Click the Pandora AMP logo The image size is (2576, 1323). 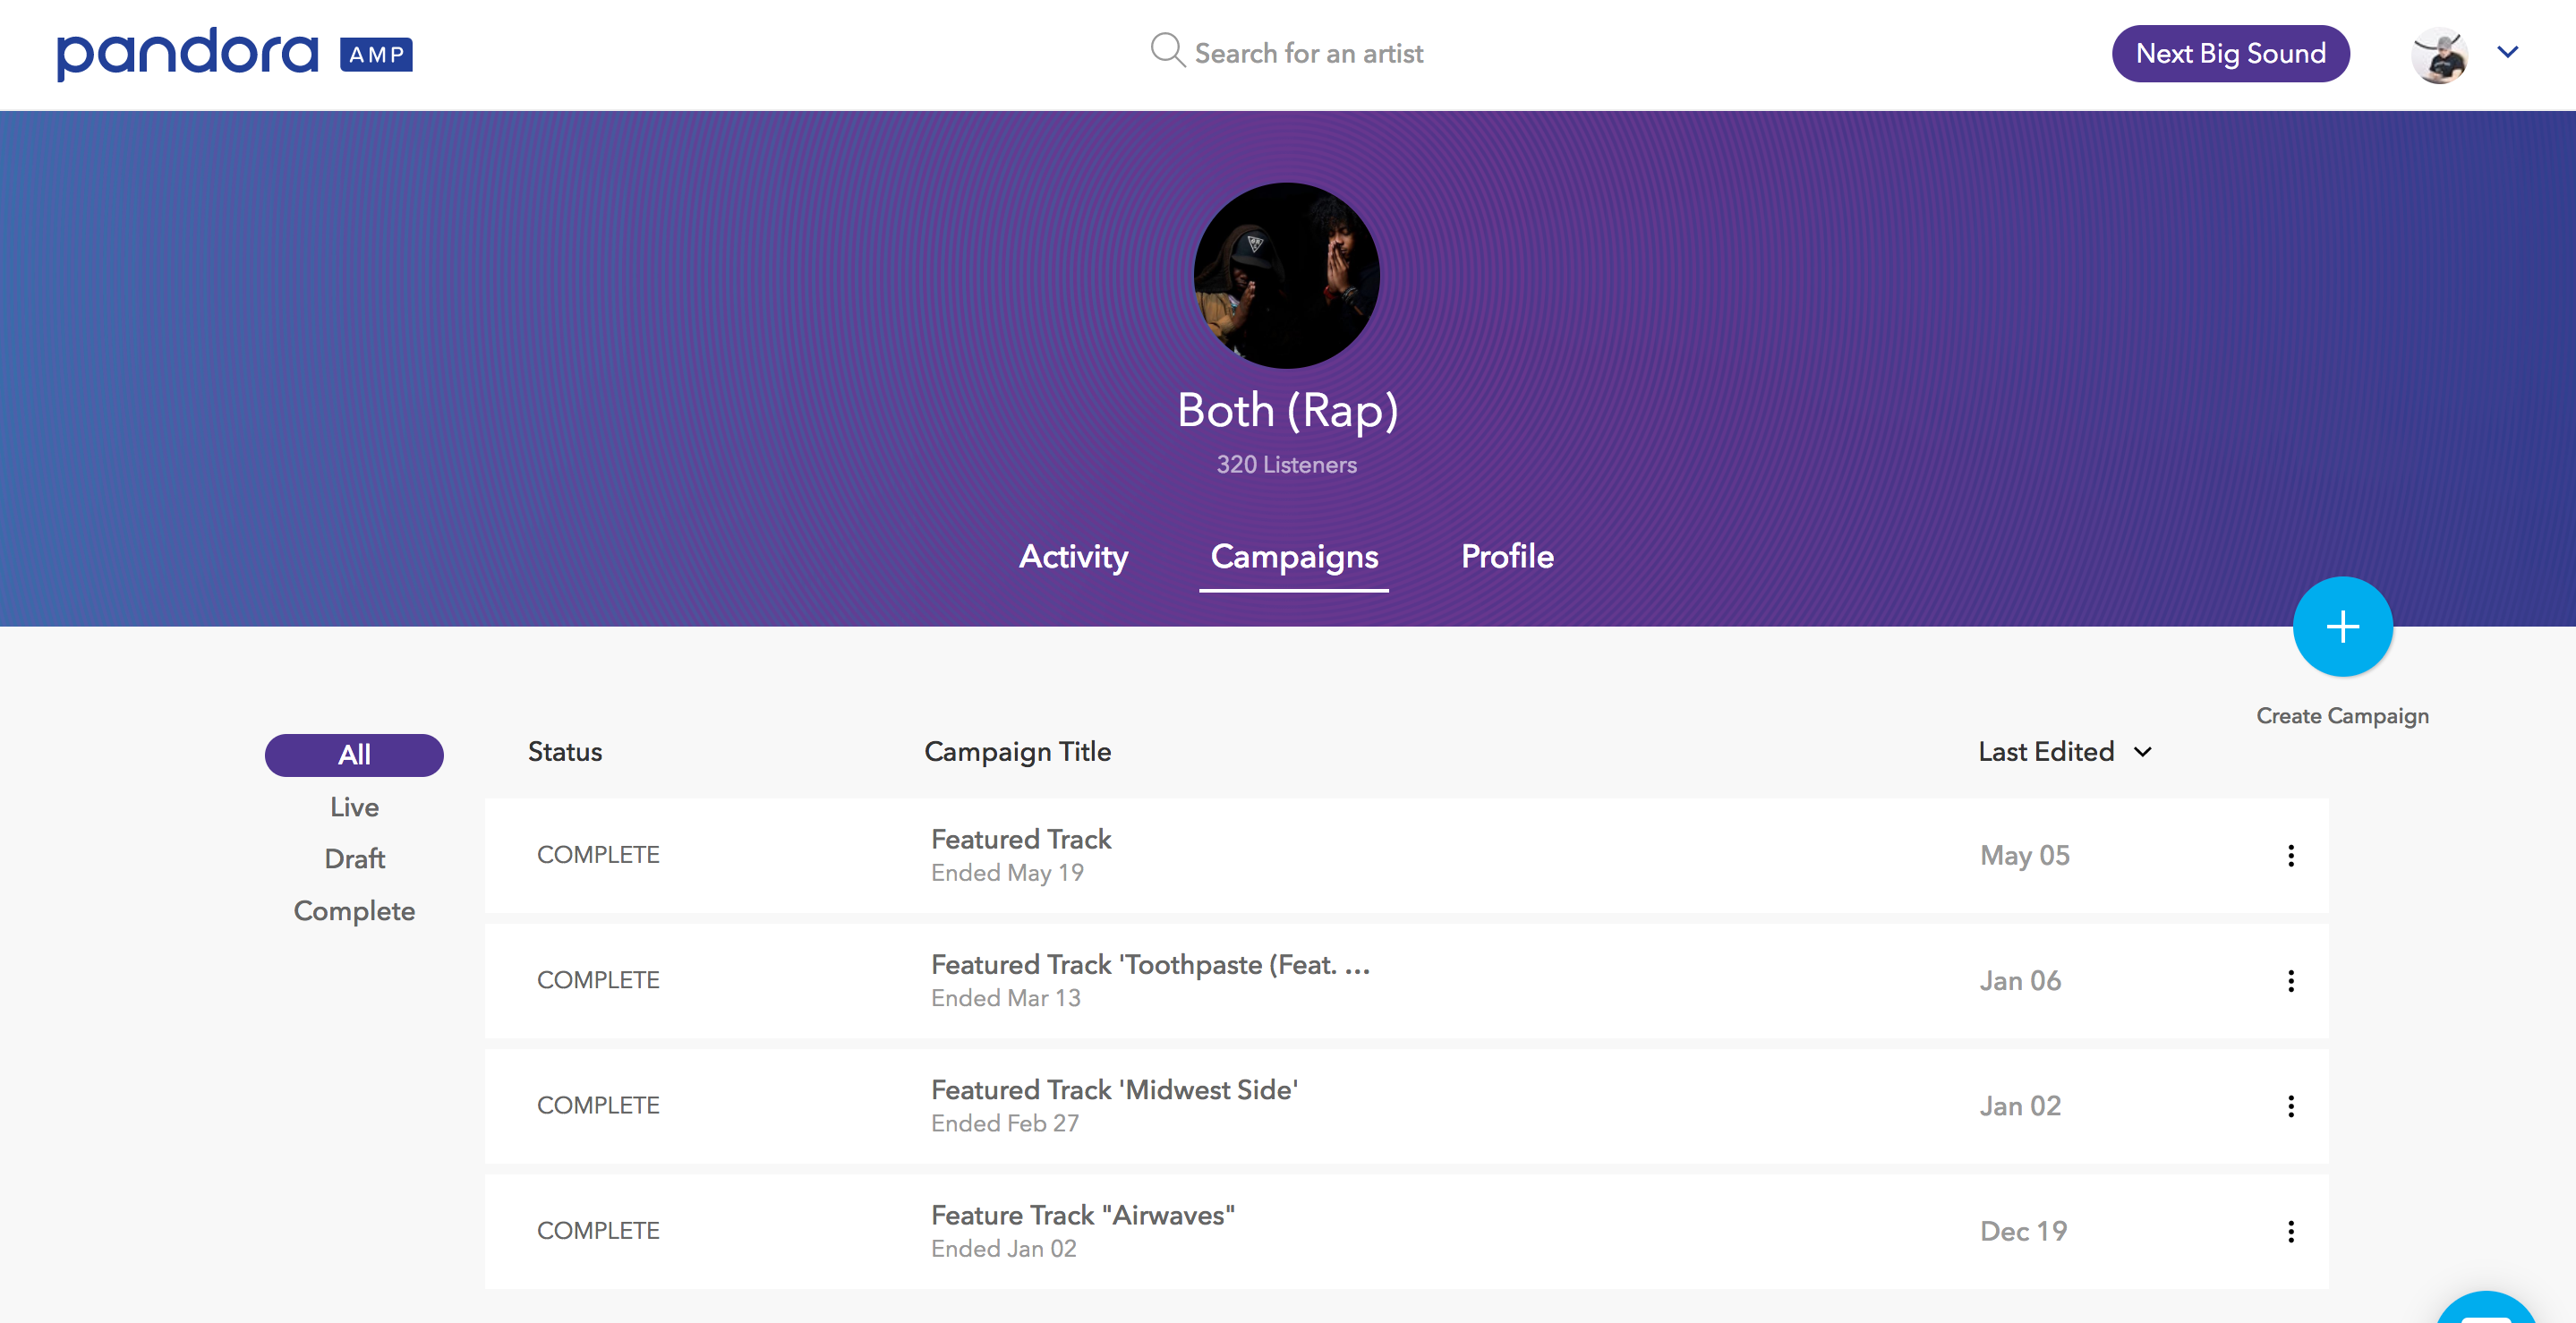(234, 54)
